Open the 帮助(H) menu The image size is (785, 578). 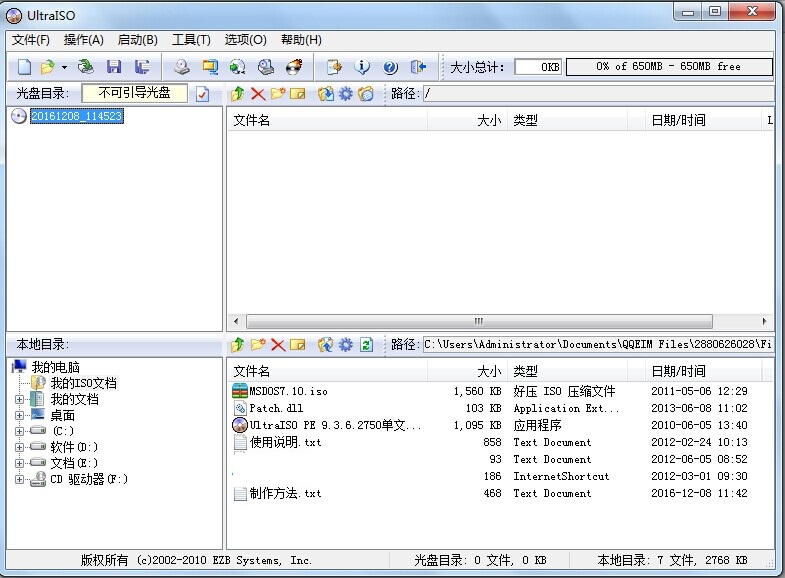[301, 40]
